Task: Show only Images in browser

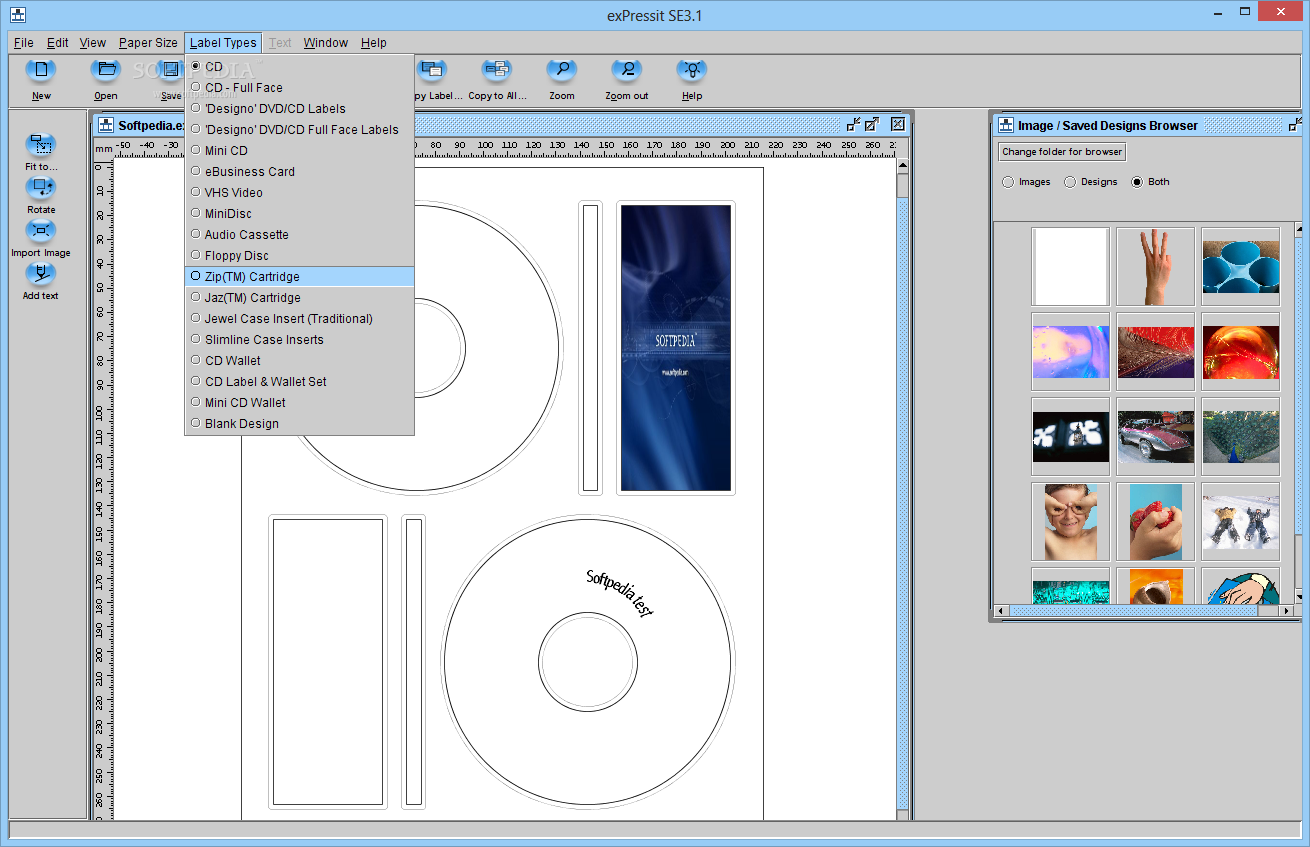Action: click(x=1009, y=182)
